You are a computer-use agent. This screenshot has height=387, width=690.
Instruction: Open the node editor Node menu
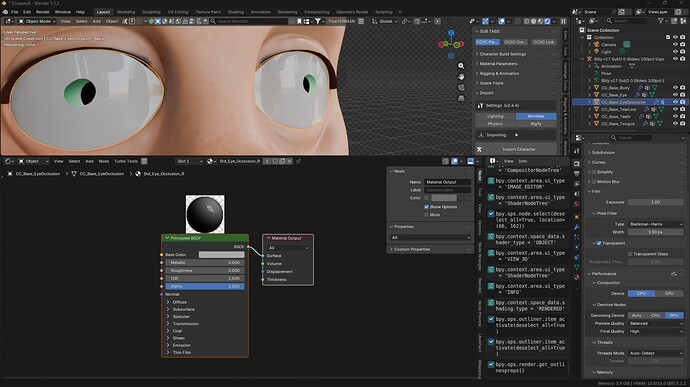[104, 161]
